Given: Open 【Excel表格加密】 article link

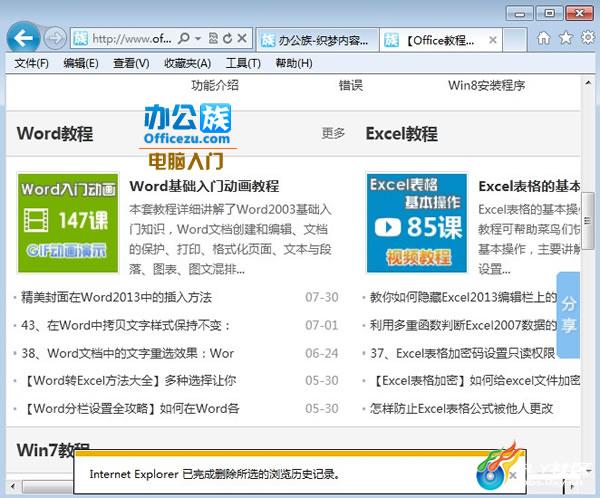Looking at the screenshot, I should (x=474, y=380).
